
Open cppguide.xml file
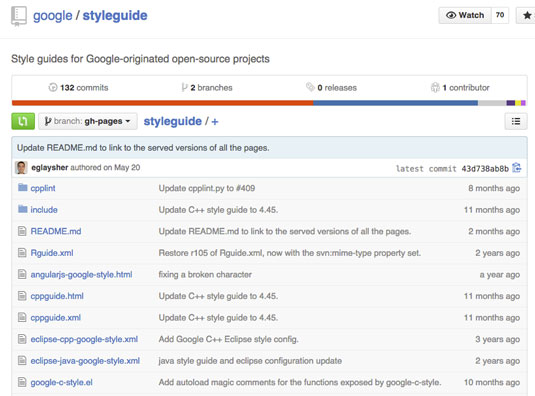(x=56, y=318)
